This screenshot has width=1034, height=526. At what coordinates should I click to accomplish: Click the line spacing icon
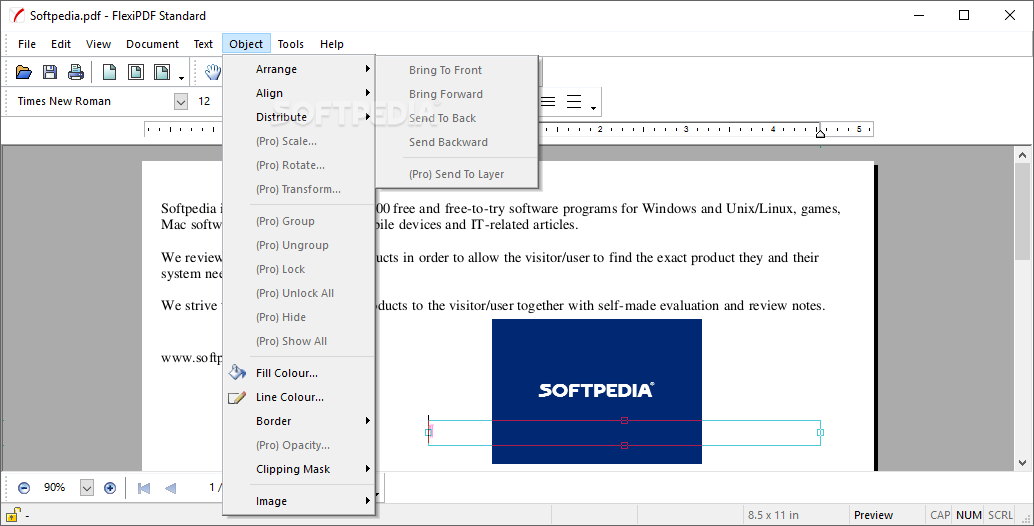[574, 102]
